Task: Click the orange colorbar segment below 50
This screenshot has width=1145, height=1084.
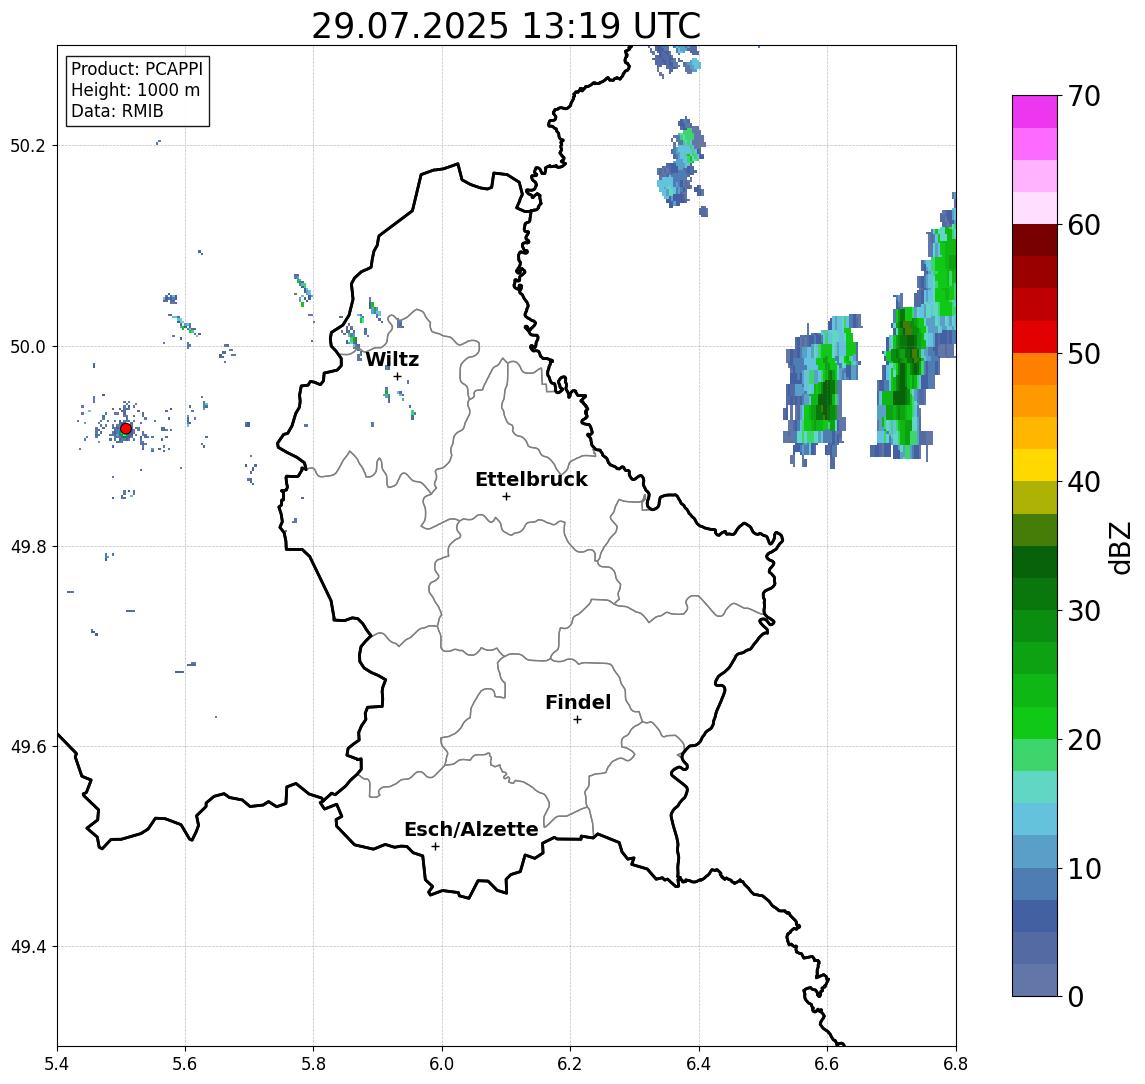Action: click(x=1035, y=369)
